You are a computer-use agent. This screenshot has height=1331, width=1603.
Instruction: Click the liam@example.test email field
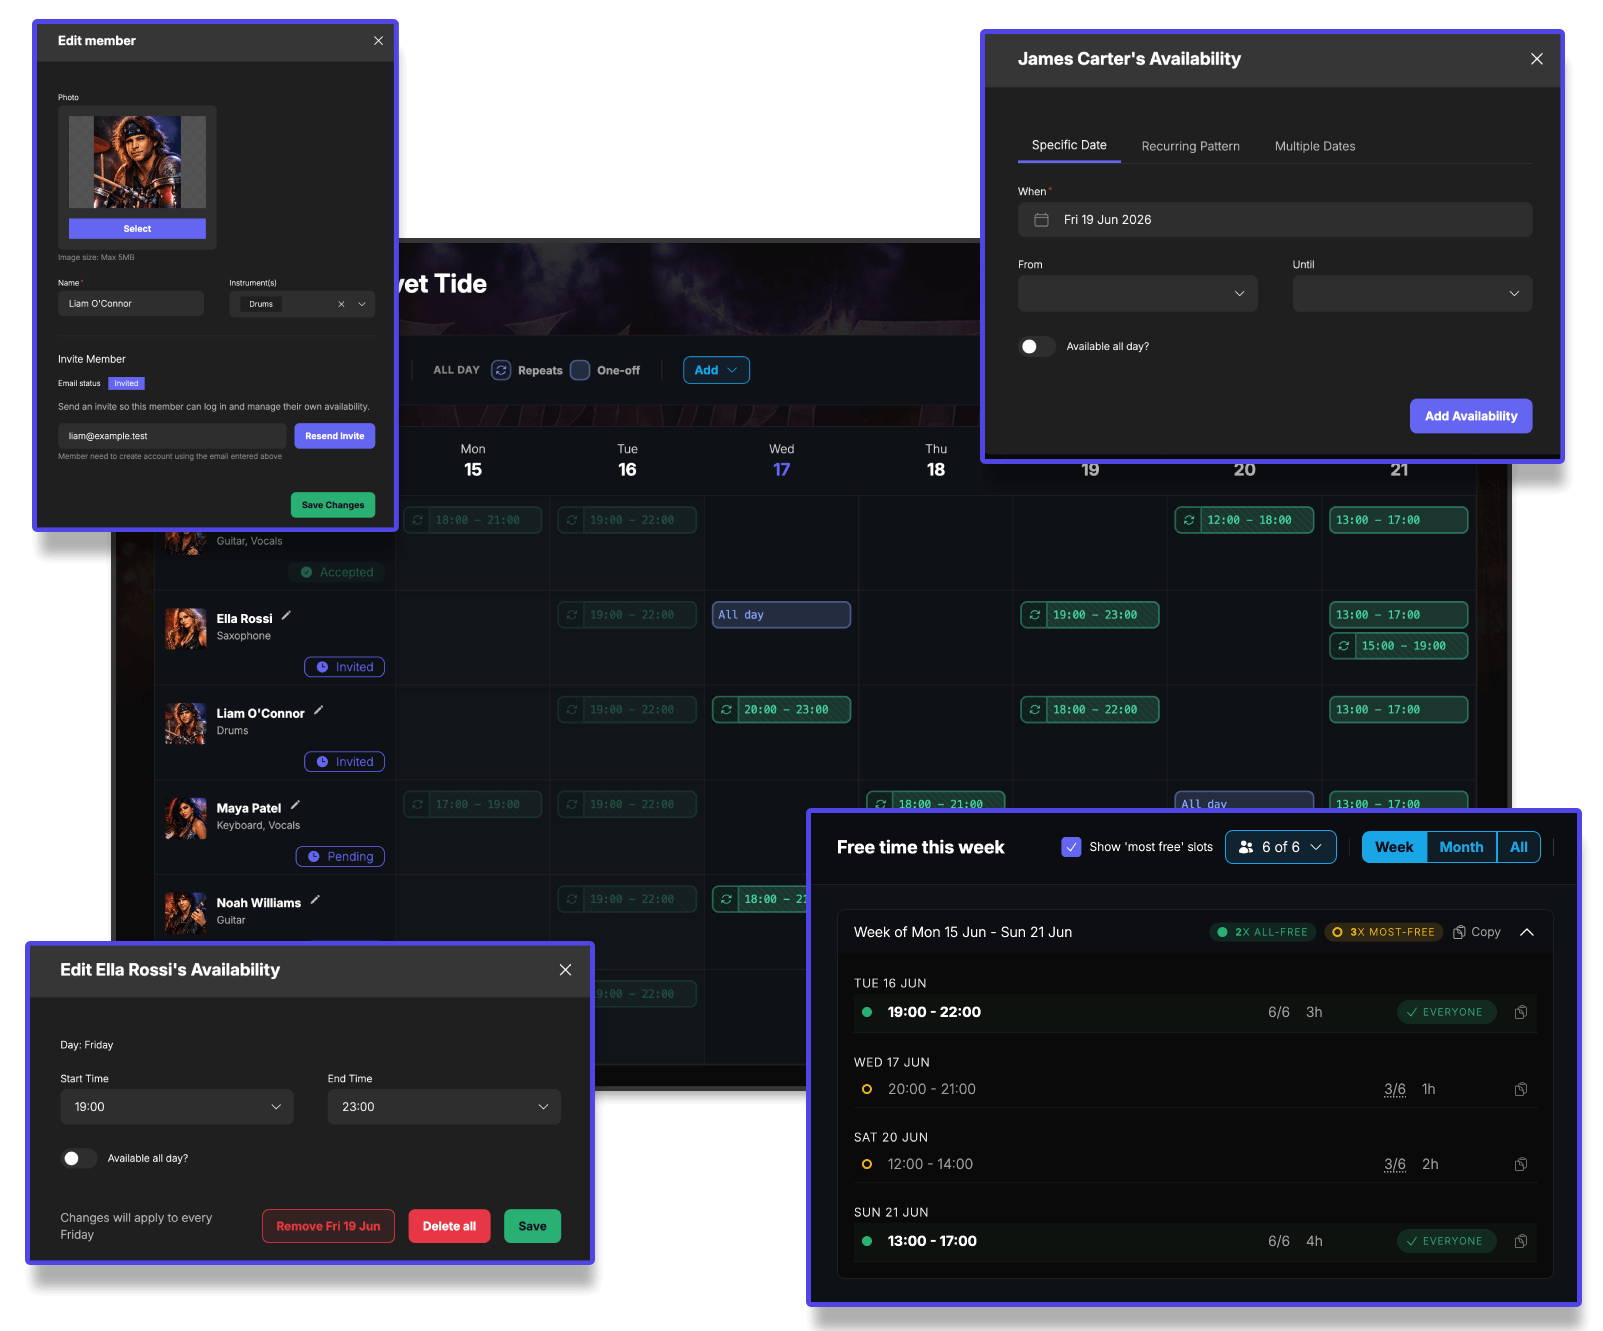[172, 436]
